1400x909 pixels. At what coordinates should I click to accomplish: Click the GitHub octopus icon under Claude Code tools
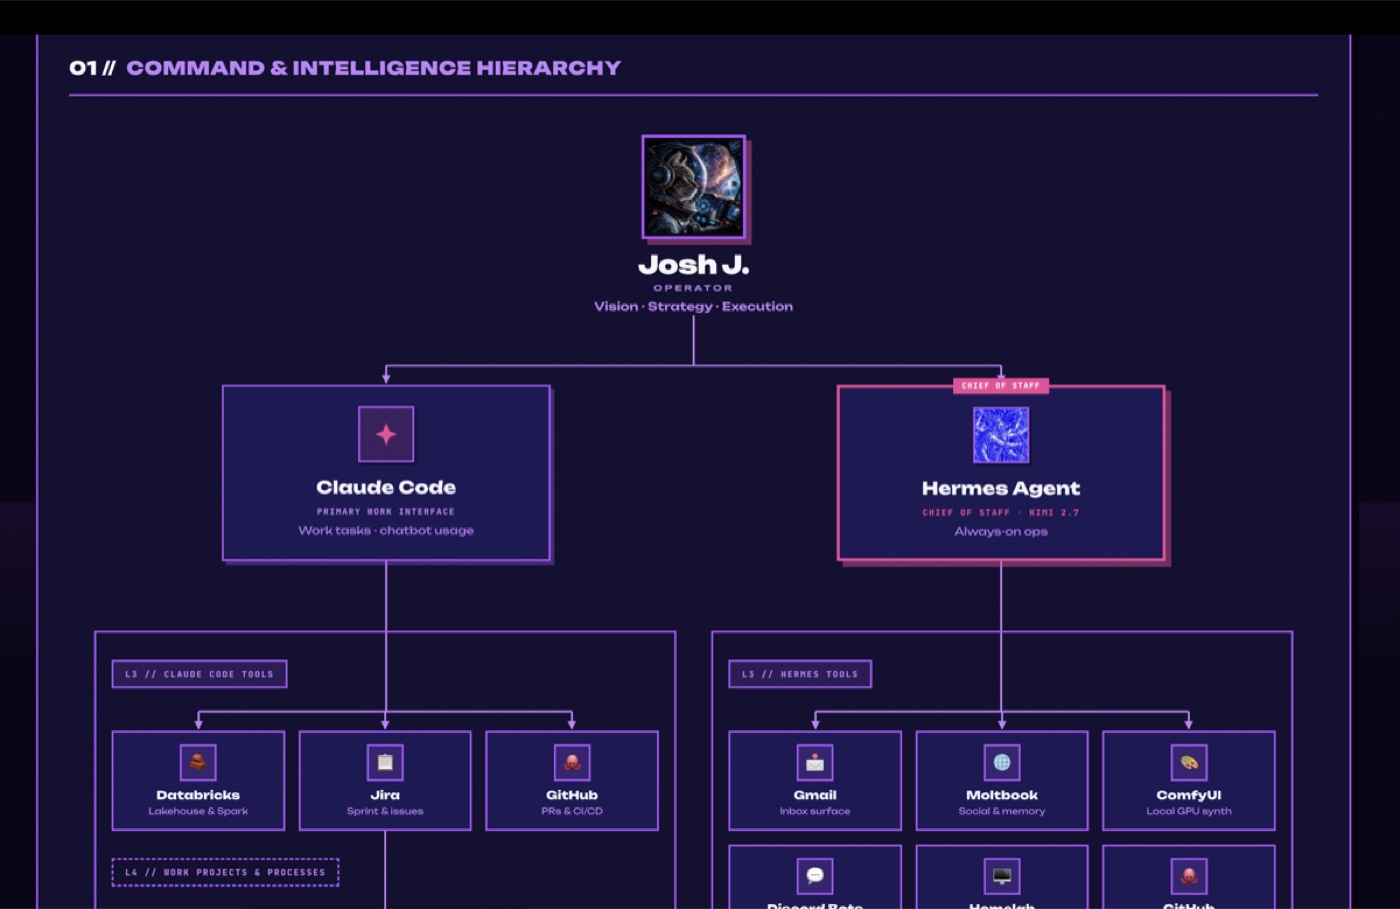pyautogui.click(x=572, y=762)
